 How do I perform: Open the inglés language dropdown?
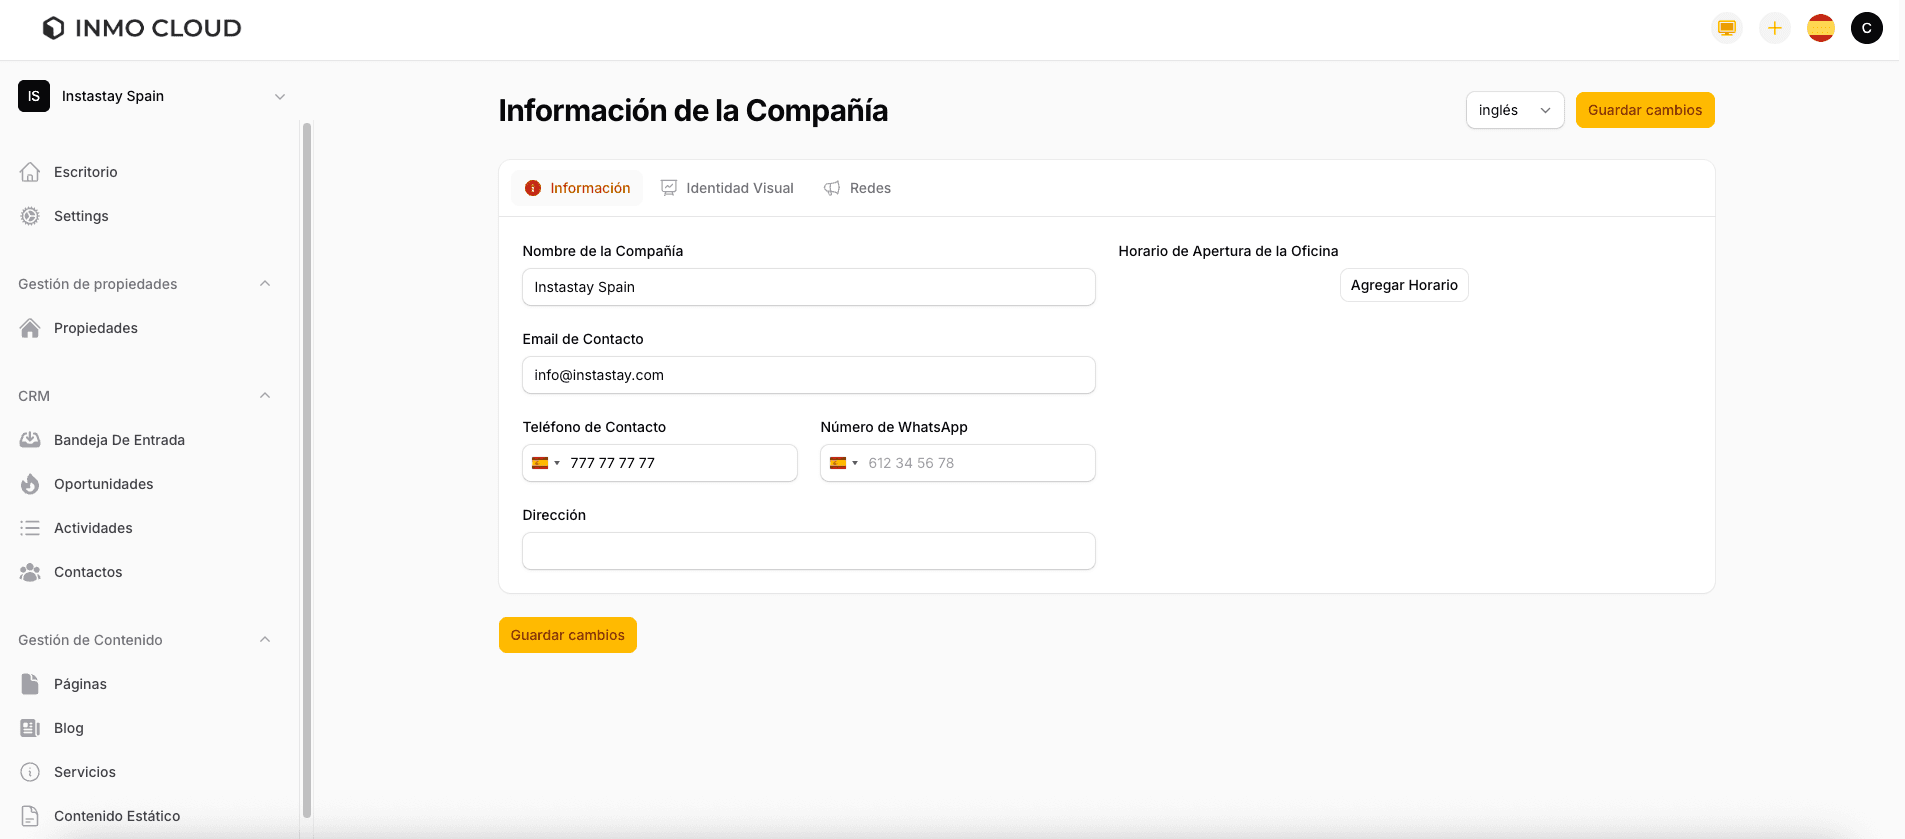point(1514,110)
